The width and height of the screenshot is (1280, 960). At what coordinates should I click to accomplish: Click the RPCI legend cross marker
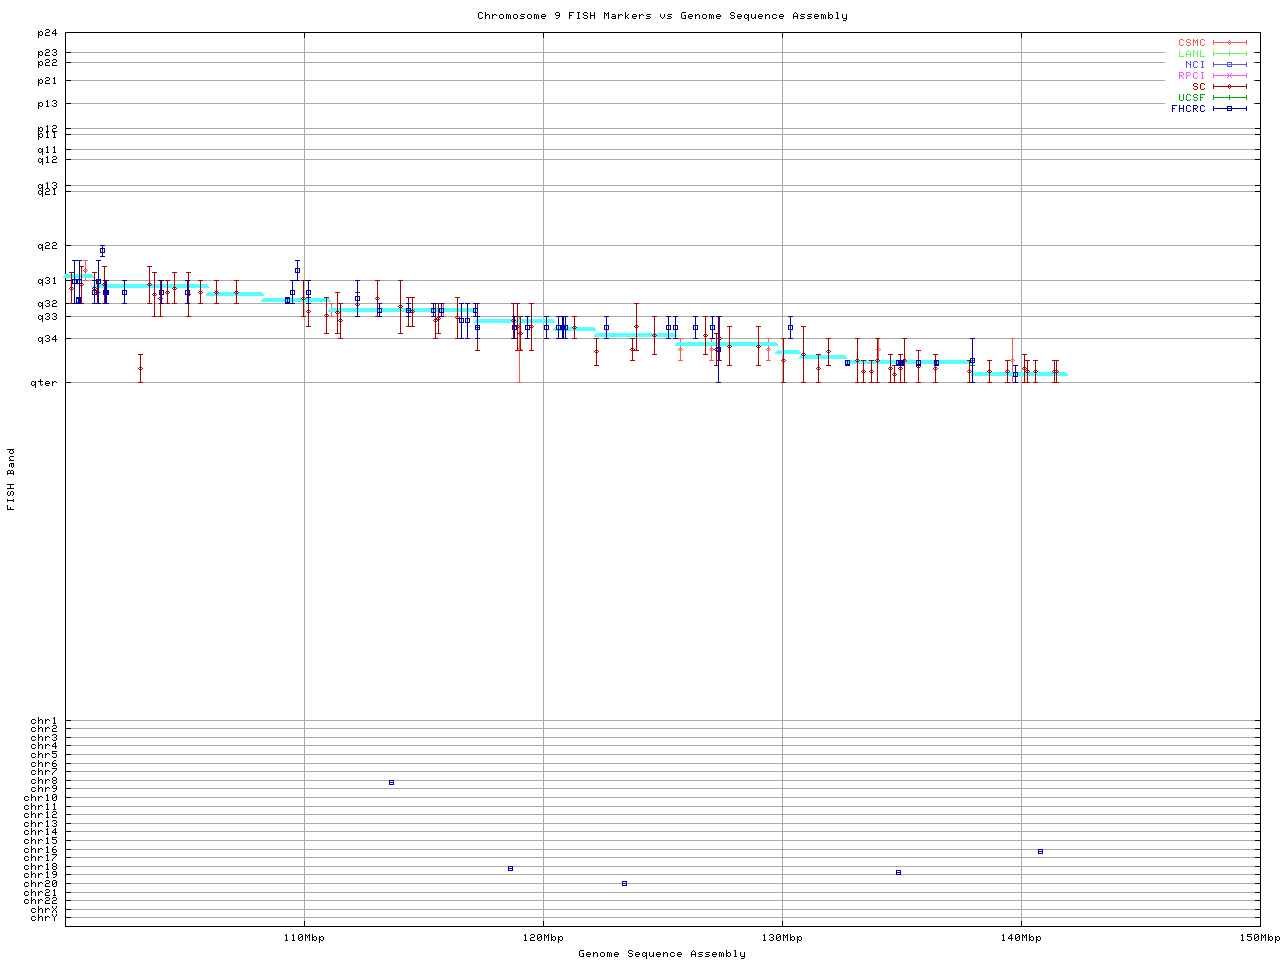point(1229,76)
